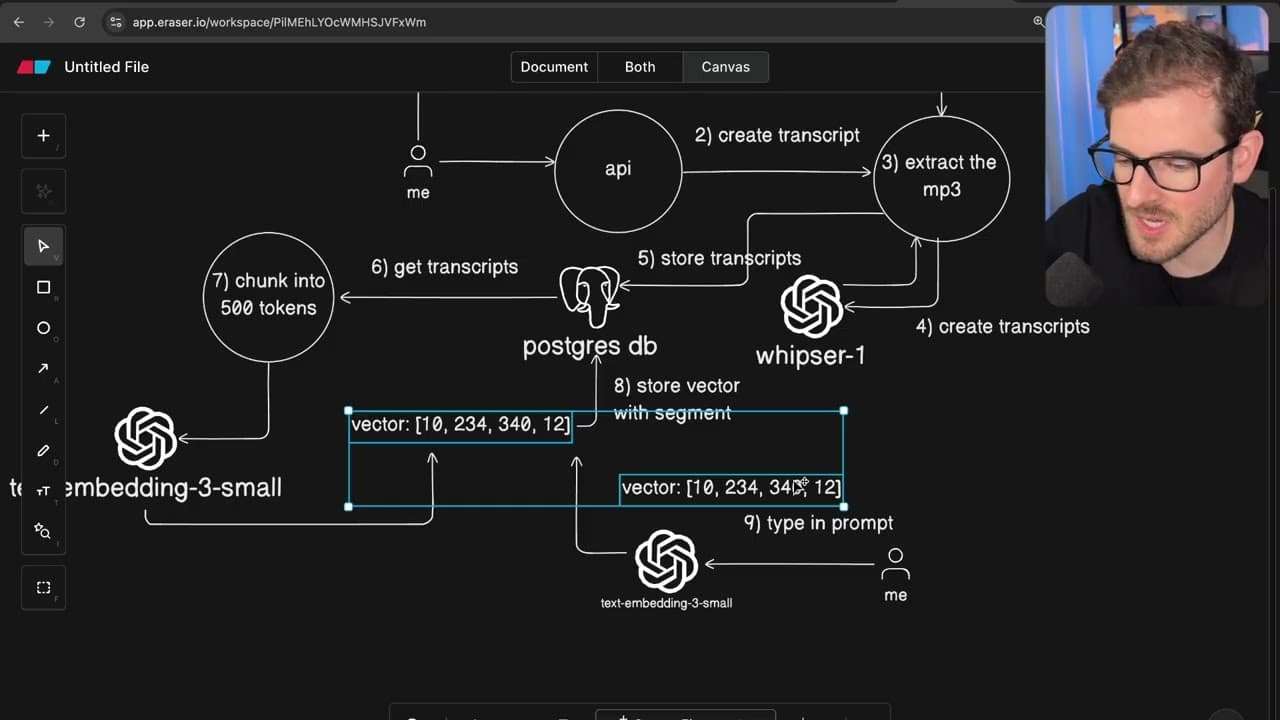
Task: Click the browser back arrow
Action: 19,21
